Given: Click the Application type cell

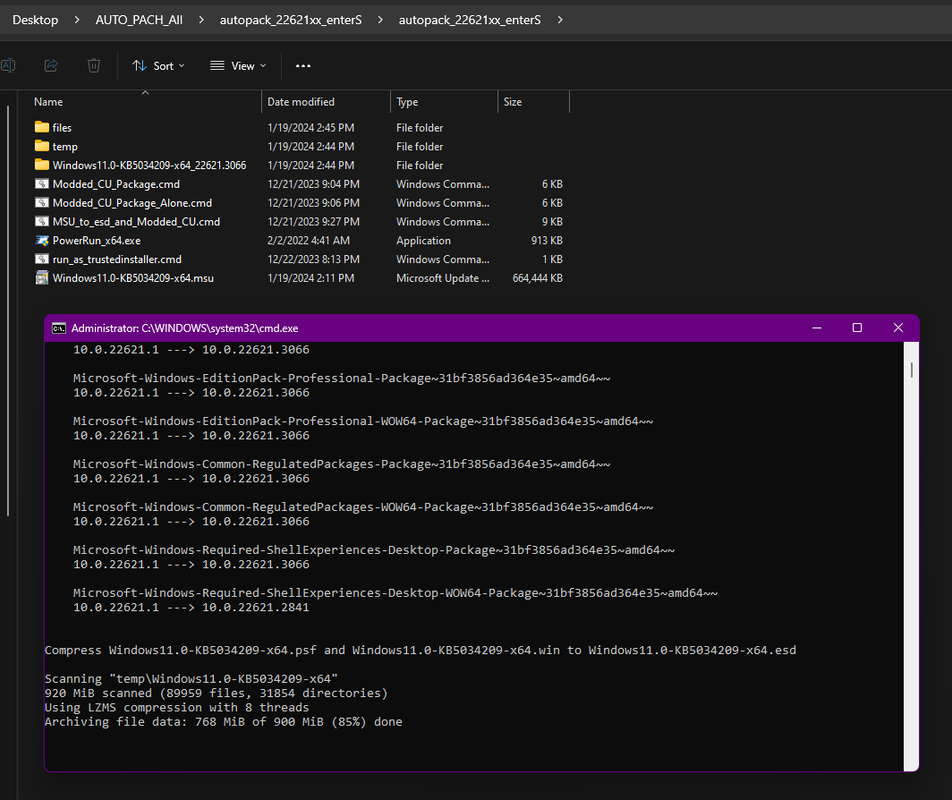Looking at the screenshot, I should (423, 240).
